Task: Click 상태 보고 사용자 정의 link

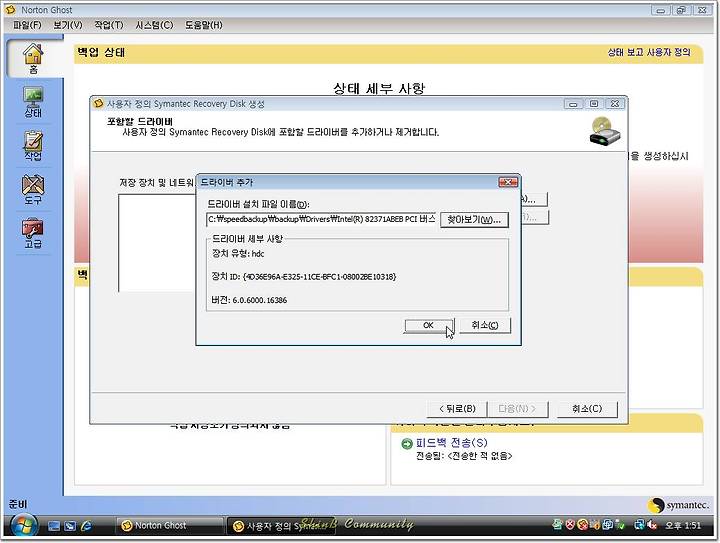Action: (x=649, y=52)
